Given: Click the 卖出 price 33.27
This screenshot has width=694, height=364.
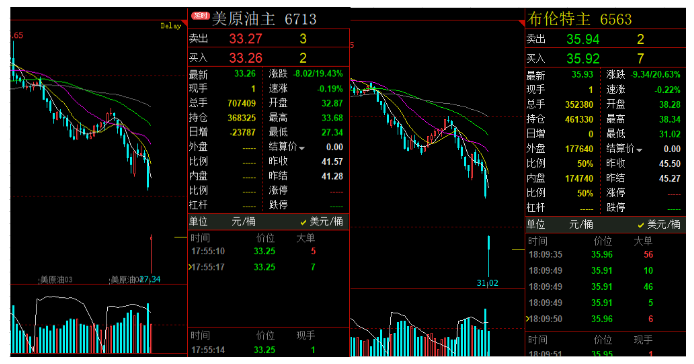Looking at the screenshot, I should point(246,39).
